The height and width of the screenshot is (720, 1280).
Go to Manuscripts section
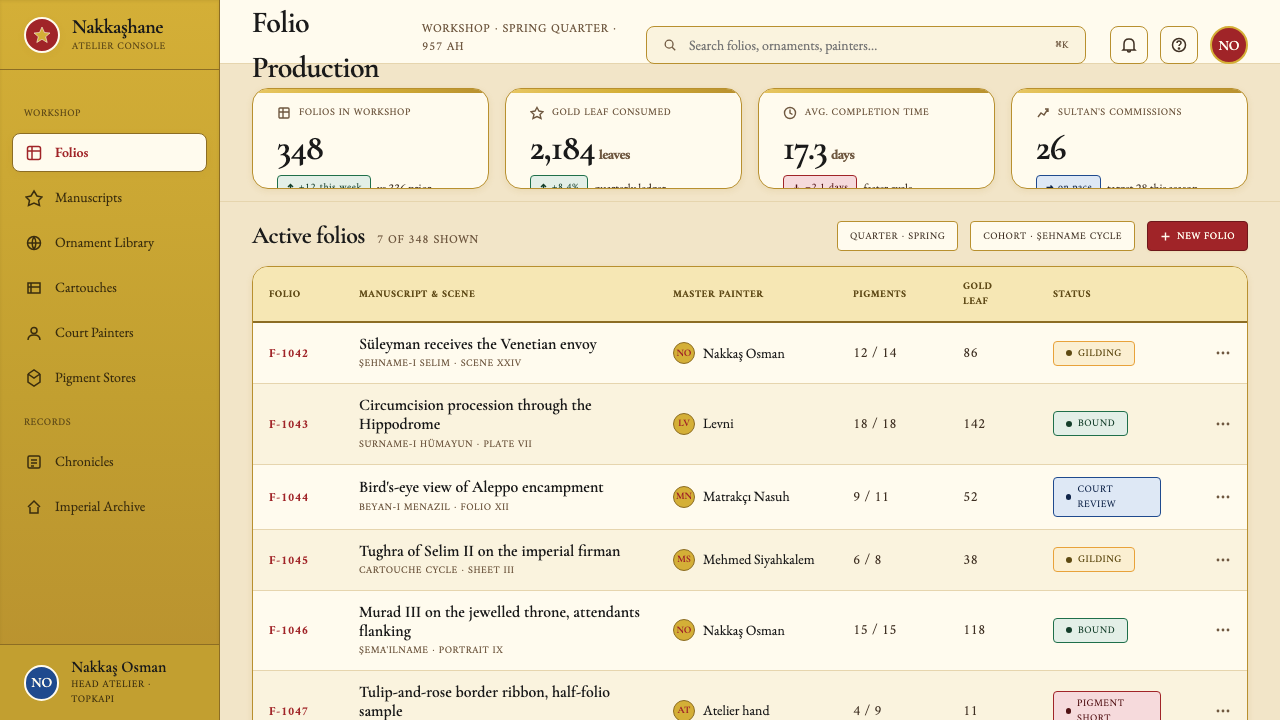pos(109,198)
